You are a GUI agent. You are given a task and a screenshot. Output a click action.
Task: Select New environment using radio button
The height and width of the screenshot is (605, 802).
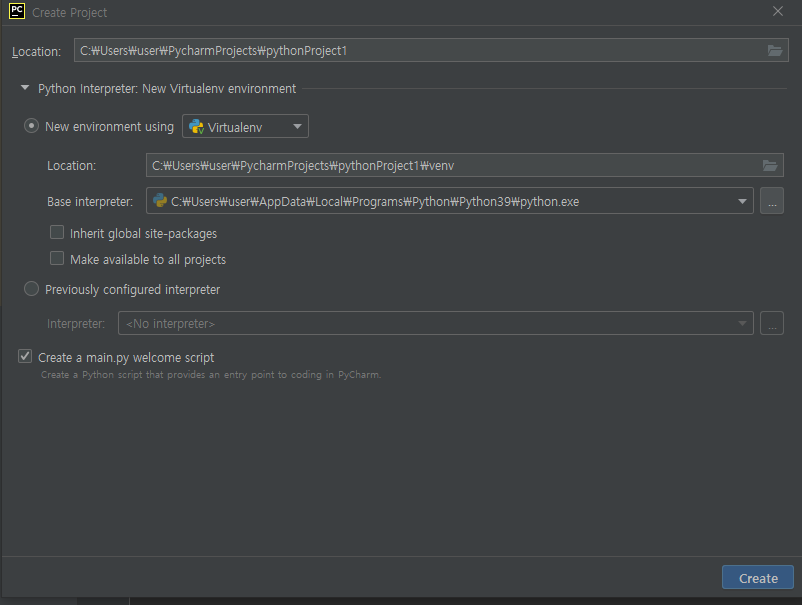(31, 126)
